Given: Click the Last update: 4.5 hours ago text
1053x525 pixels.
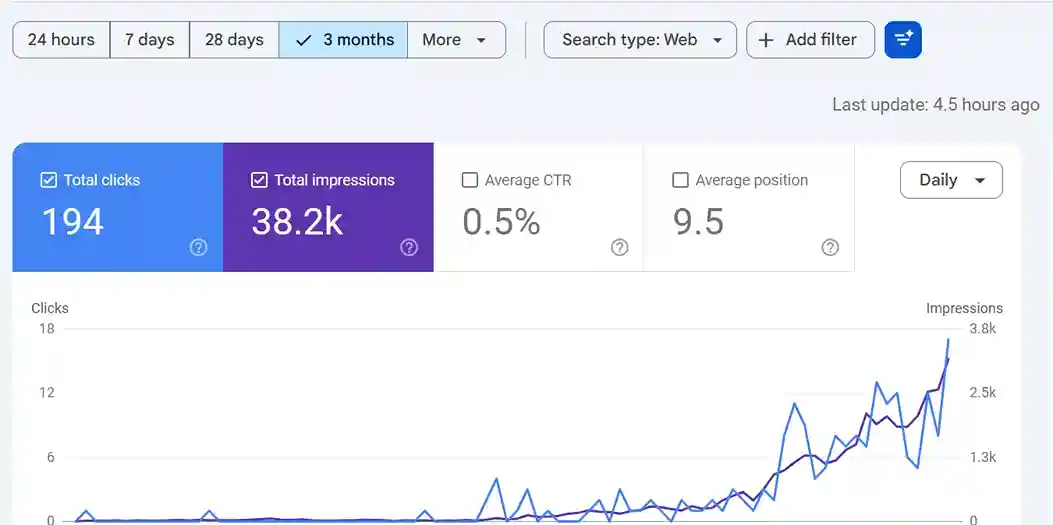Looking at the screenshot, I should click(x=935, y=105).
